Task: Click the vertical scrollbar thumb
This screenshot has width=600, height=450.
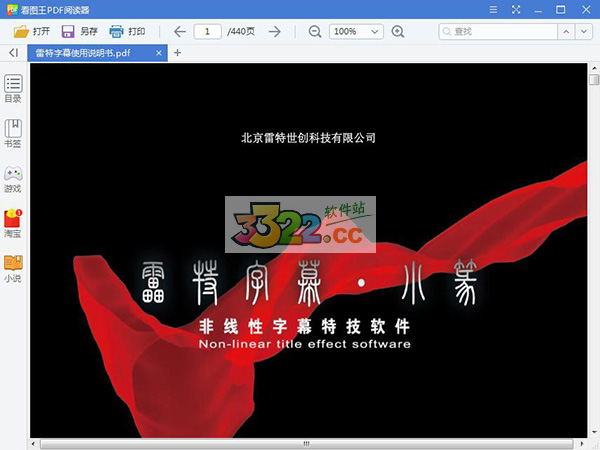Action: click(594, 80)
